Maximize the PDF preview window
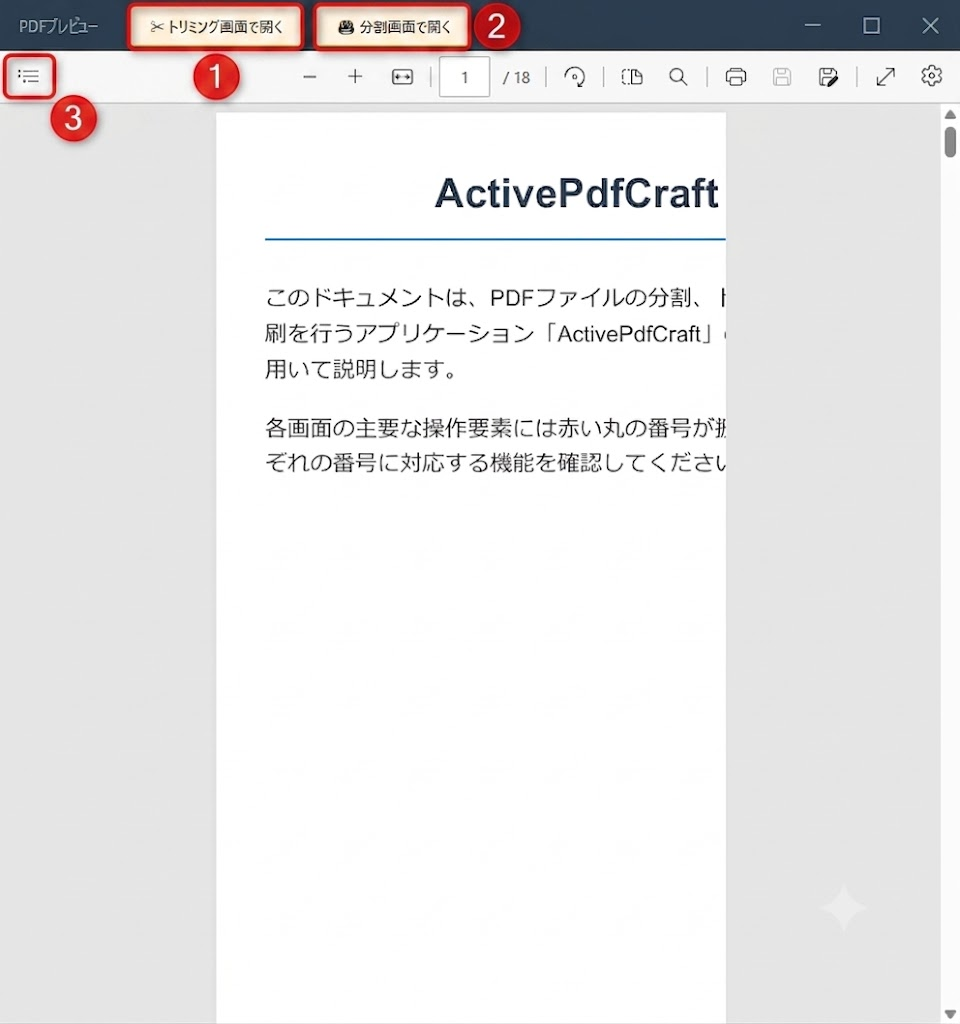The height and width of the screenshot is (1024, 960). [871, 26]
